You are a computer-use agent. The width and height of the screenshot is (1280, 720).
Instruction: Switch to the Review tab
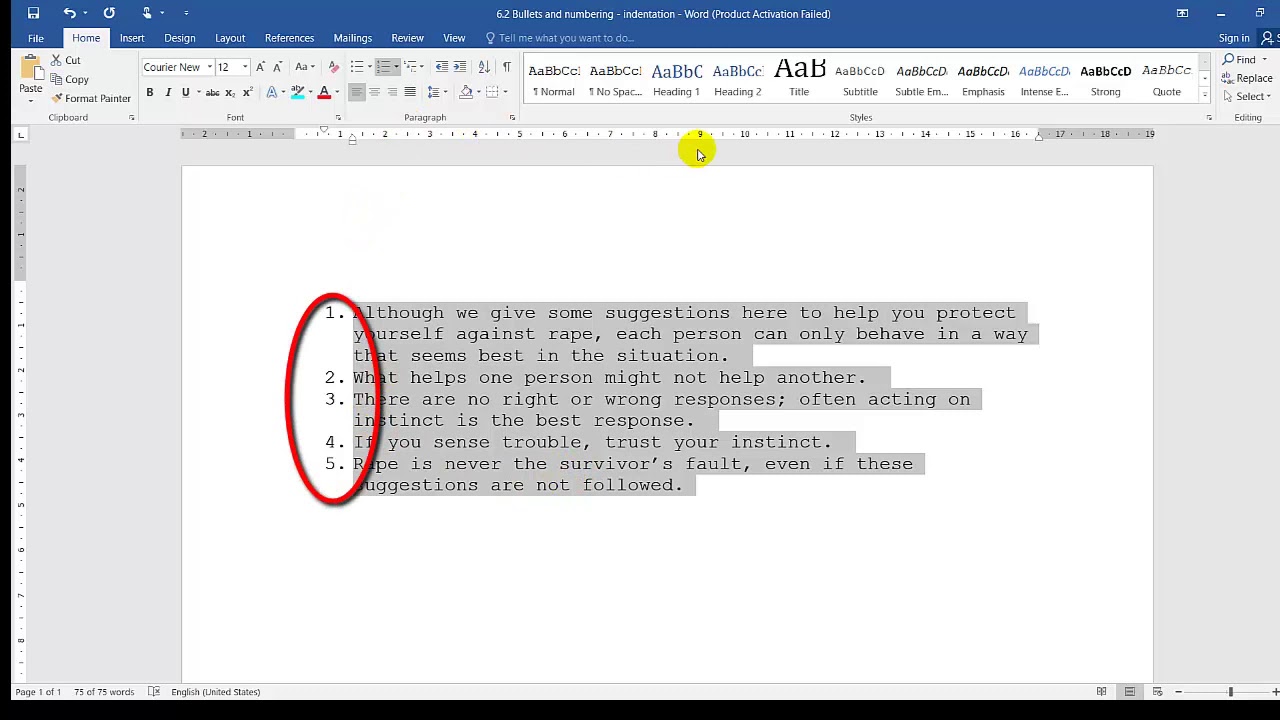coord(407,38)
